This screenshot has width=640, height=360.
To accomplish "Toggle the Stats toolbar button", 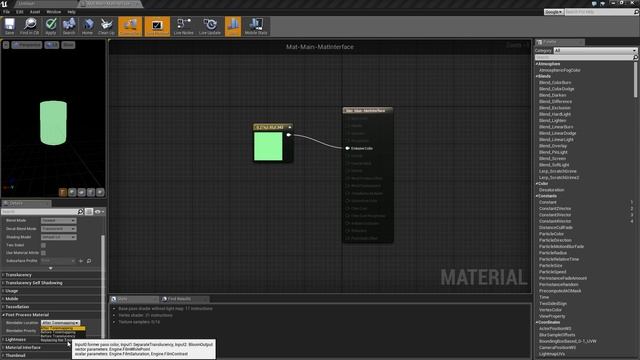I will [x=233, y=26].
